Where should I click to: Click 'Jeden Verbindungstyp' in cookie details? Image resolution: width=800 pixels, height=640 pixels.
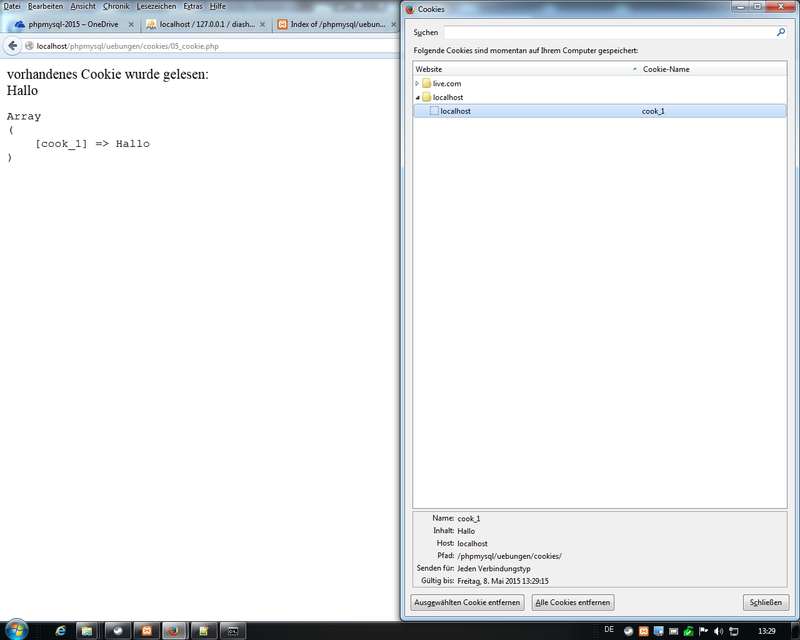coord(494,568)
